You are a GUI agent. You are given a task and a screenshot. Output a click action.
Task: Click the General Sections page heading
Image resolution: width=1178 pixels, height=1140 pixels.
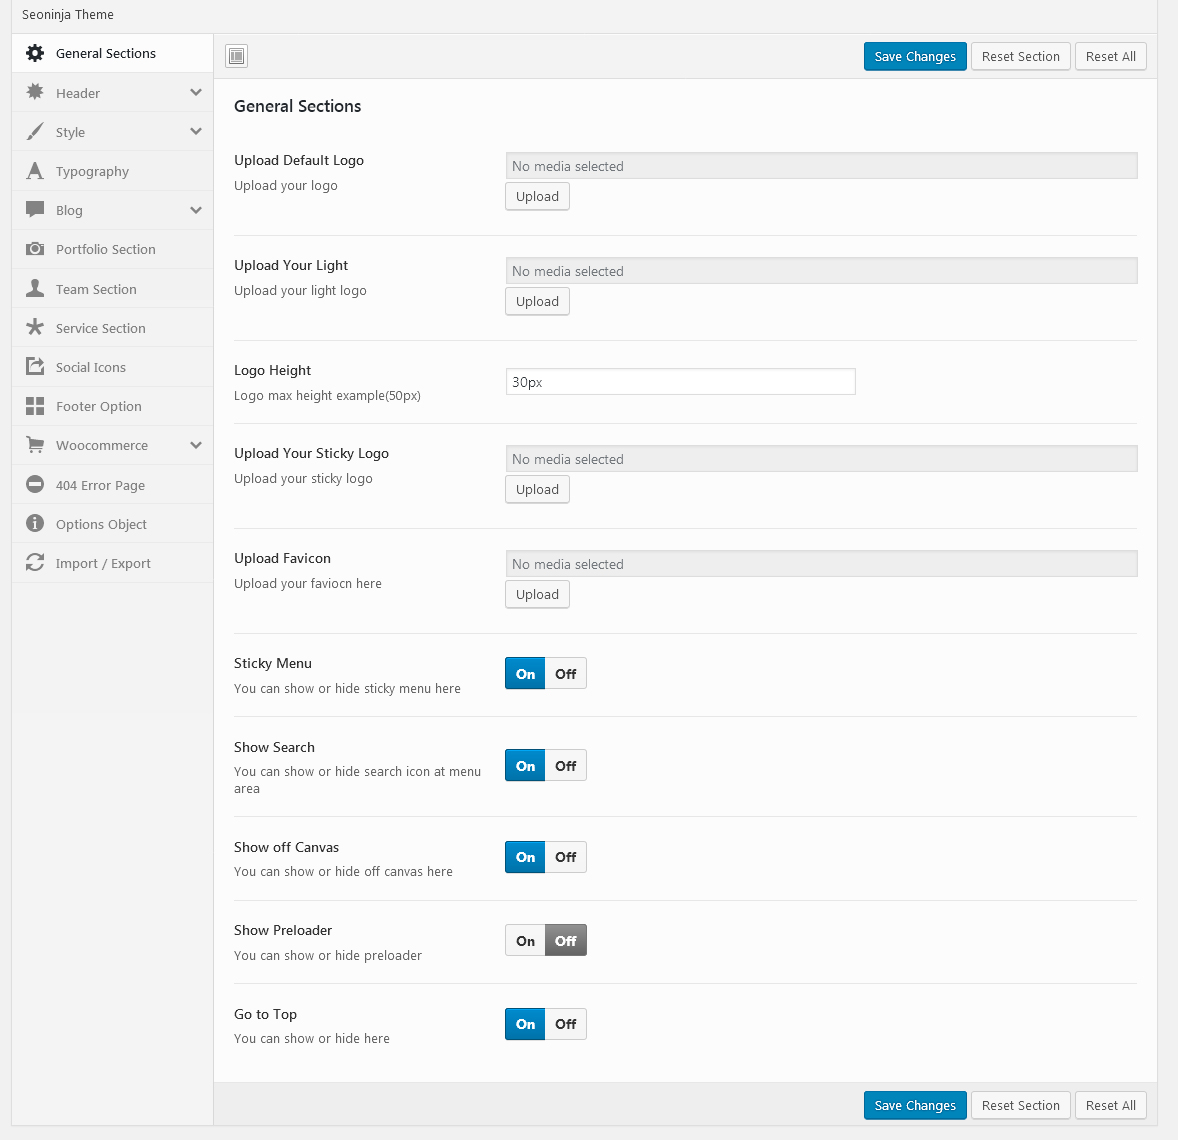click(x=298, y=106)
